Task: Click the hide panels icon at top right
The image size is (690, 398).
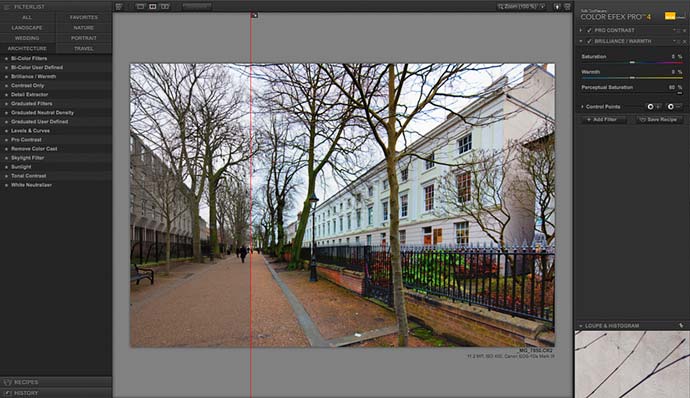Action: (x=567, y=7)
